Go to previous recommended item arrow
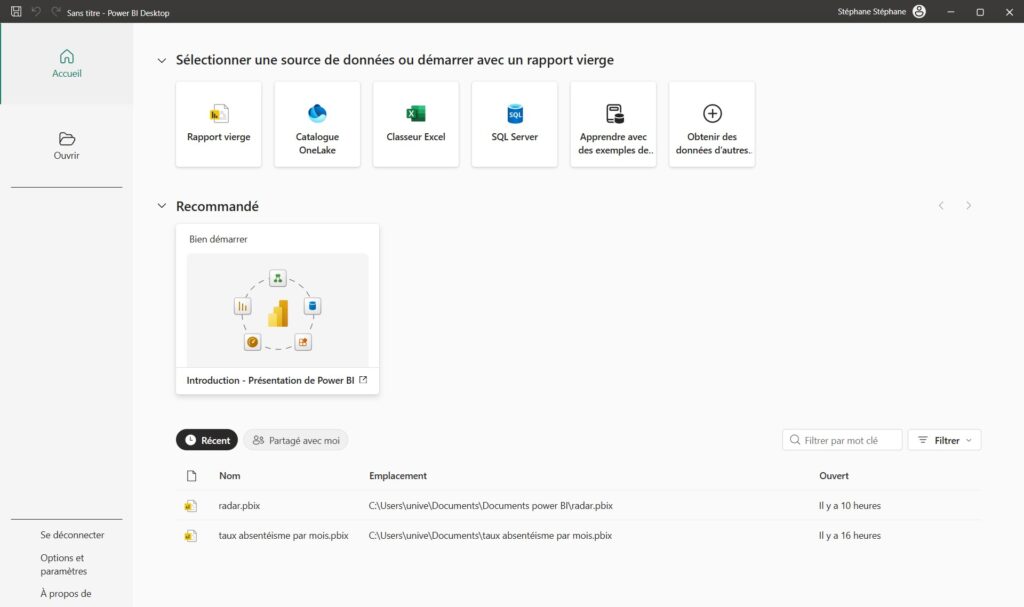The height and width of the screenshot is (607, 1024). tap(941, 206)
